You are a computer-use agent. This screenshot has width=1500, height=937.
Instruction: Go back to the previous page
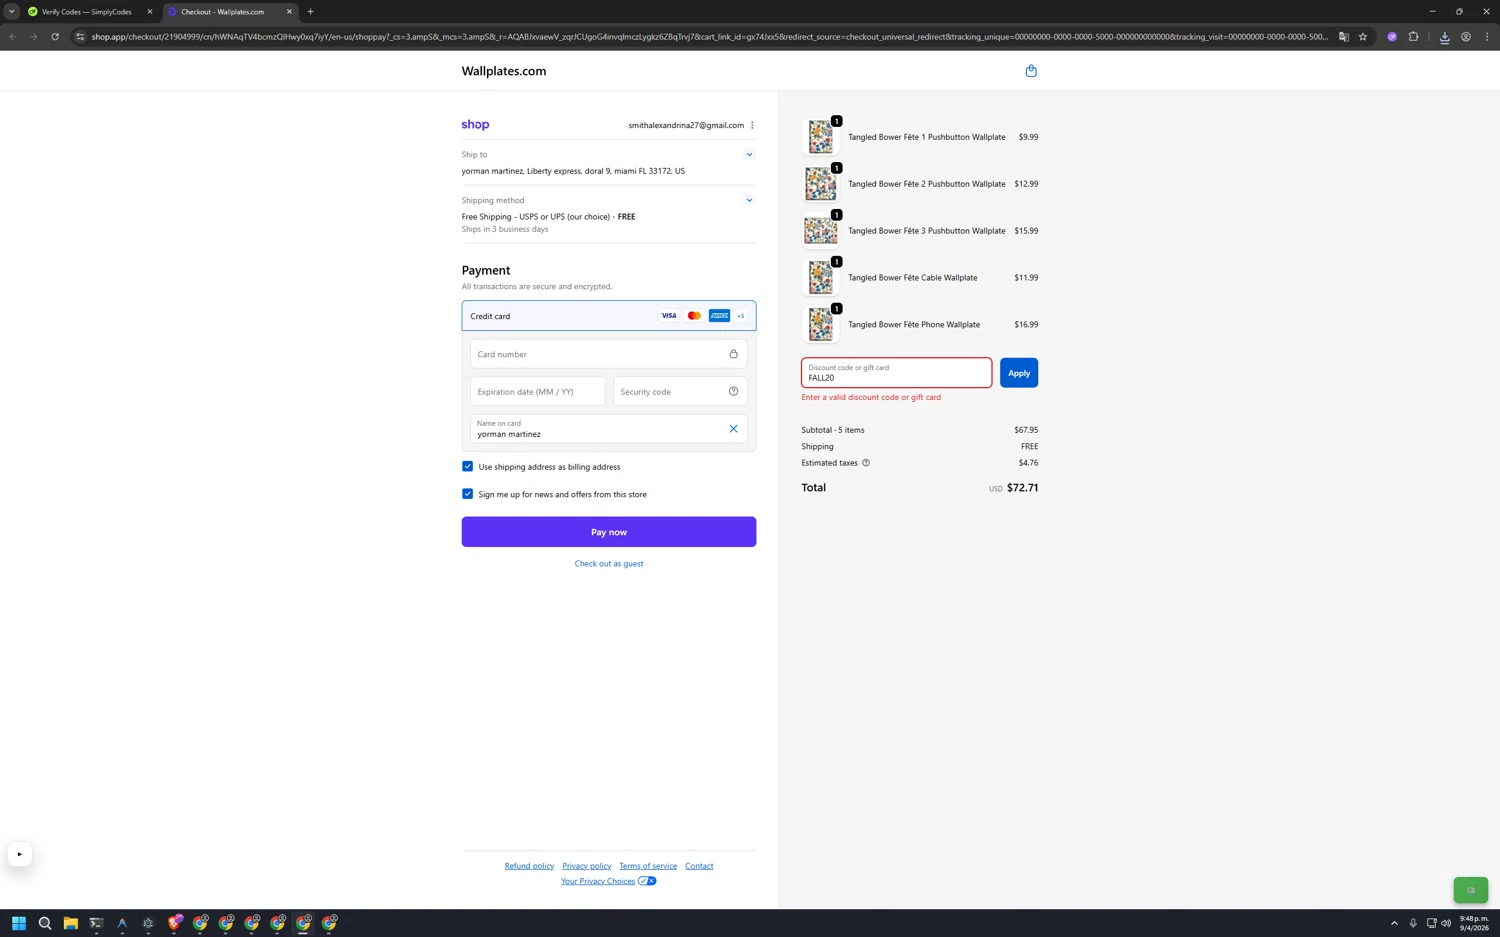click(x=13, y=37)
